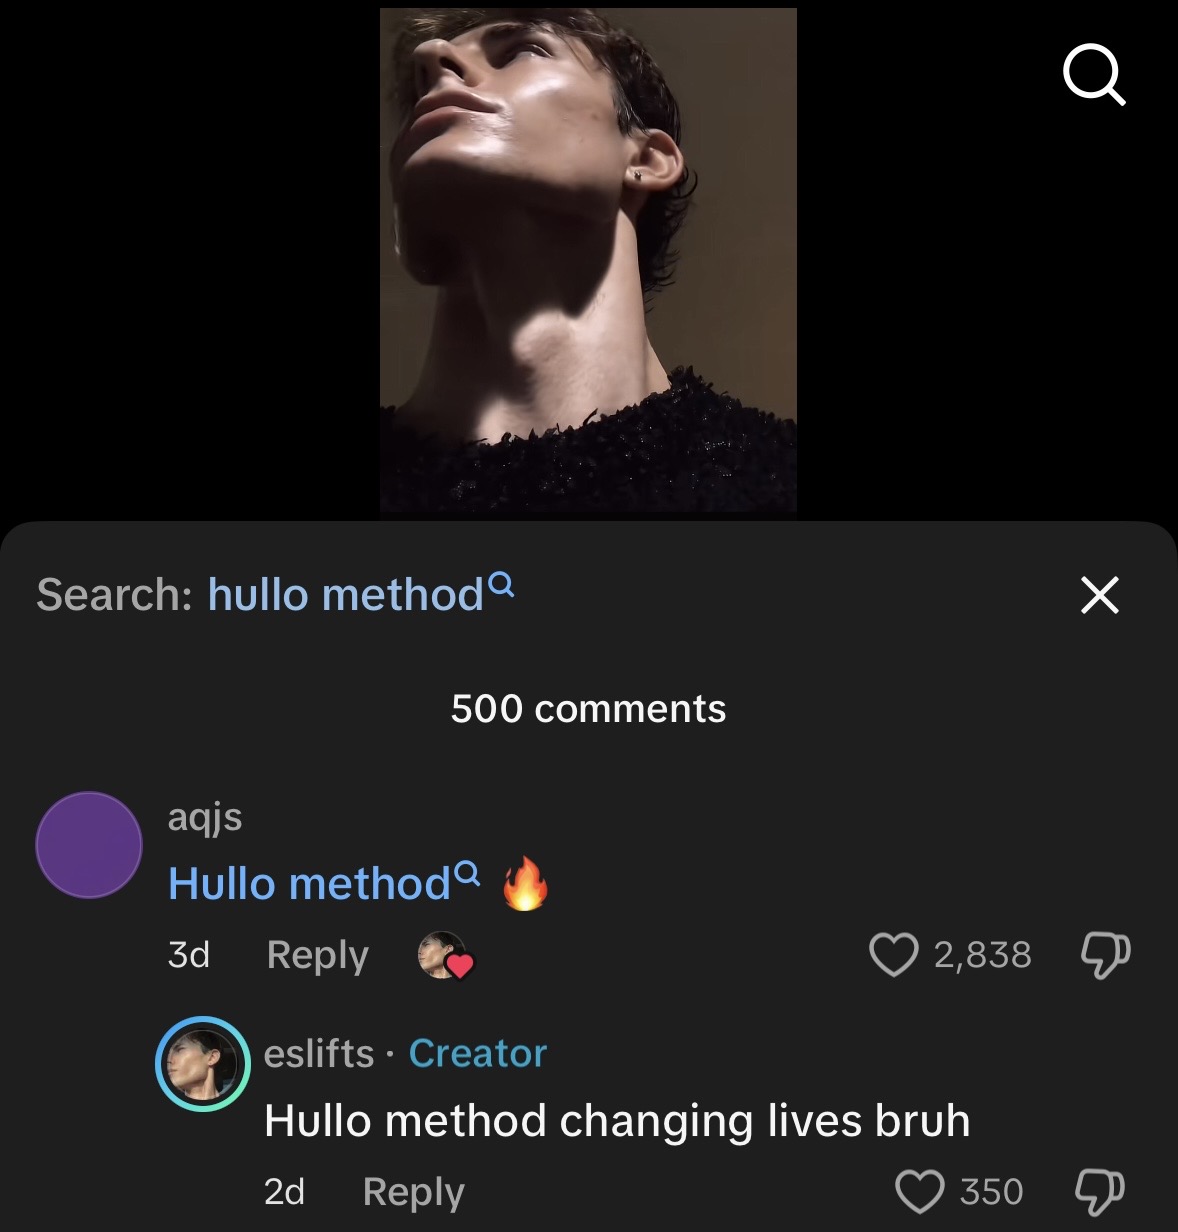Open the 'hullo method' search link

pos(345,595)
